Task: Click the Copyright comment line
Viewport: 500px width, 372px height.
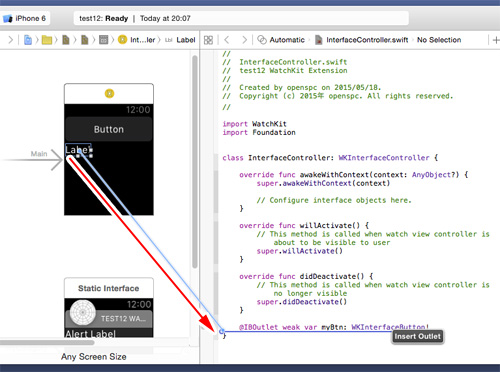Action: coord(338,96)
